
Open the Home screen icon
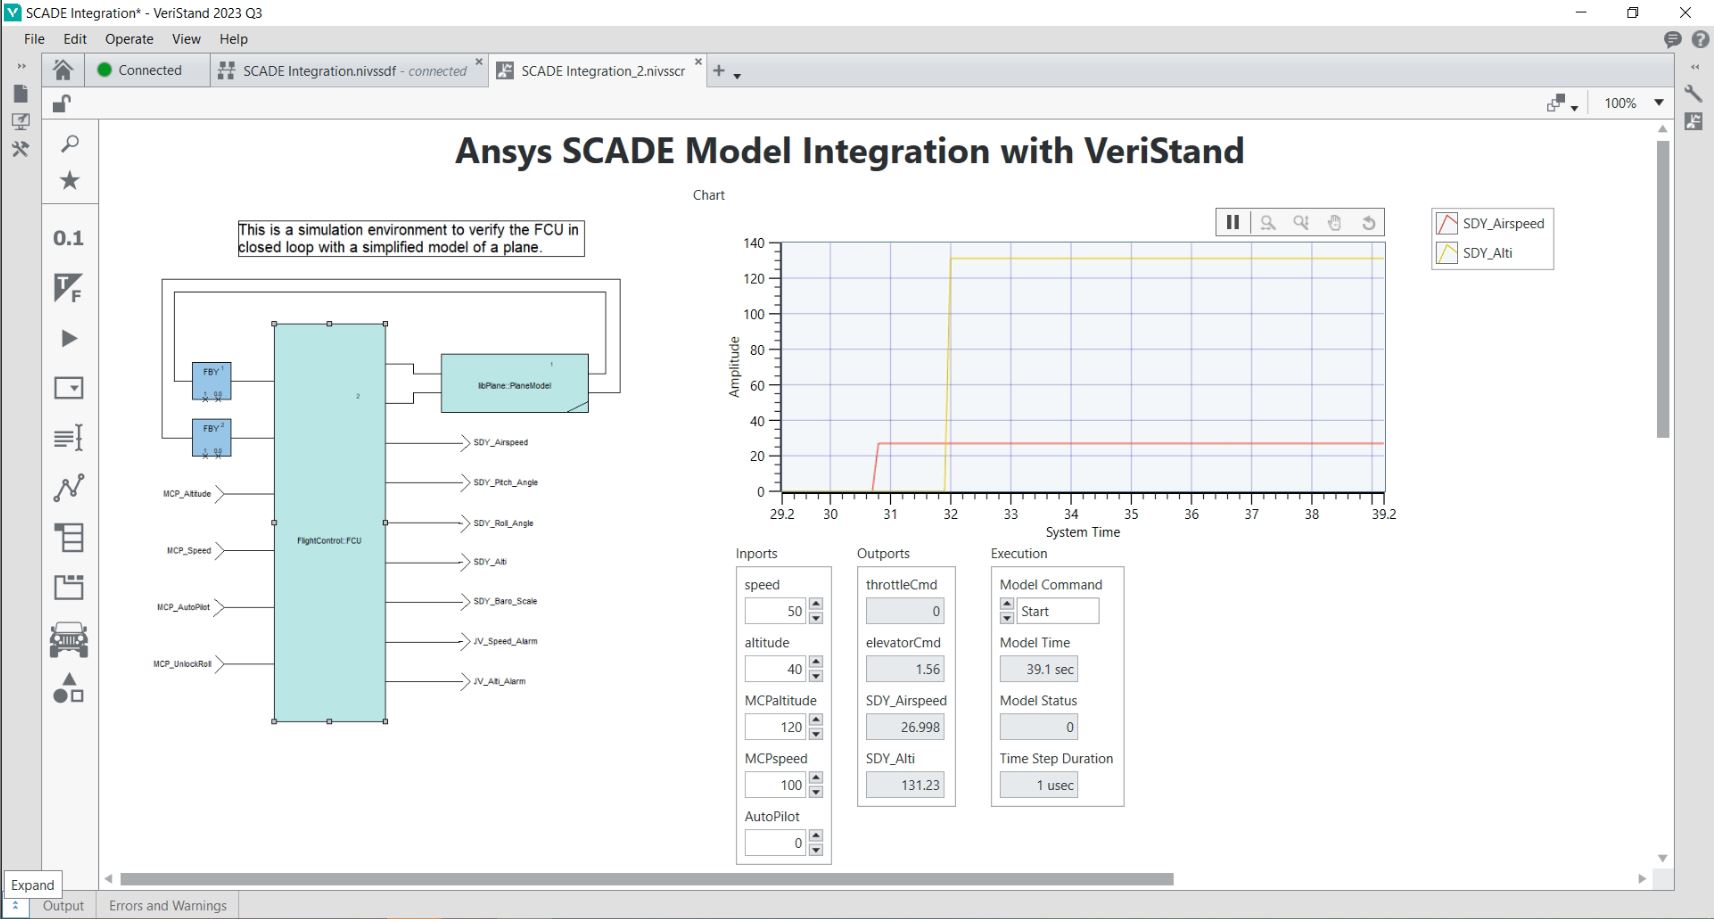pyautogui.click(x=63, y=70)
